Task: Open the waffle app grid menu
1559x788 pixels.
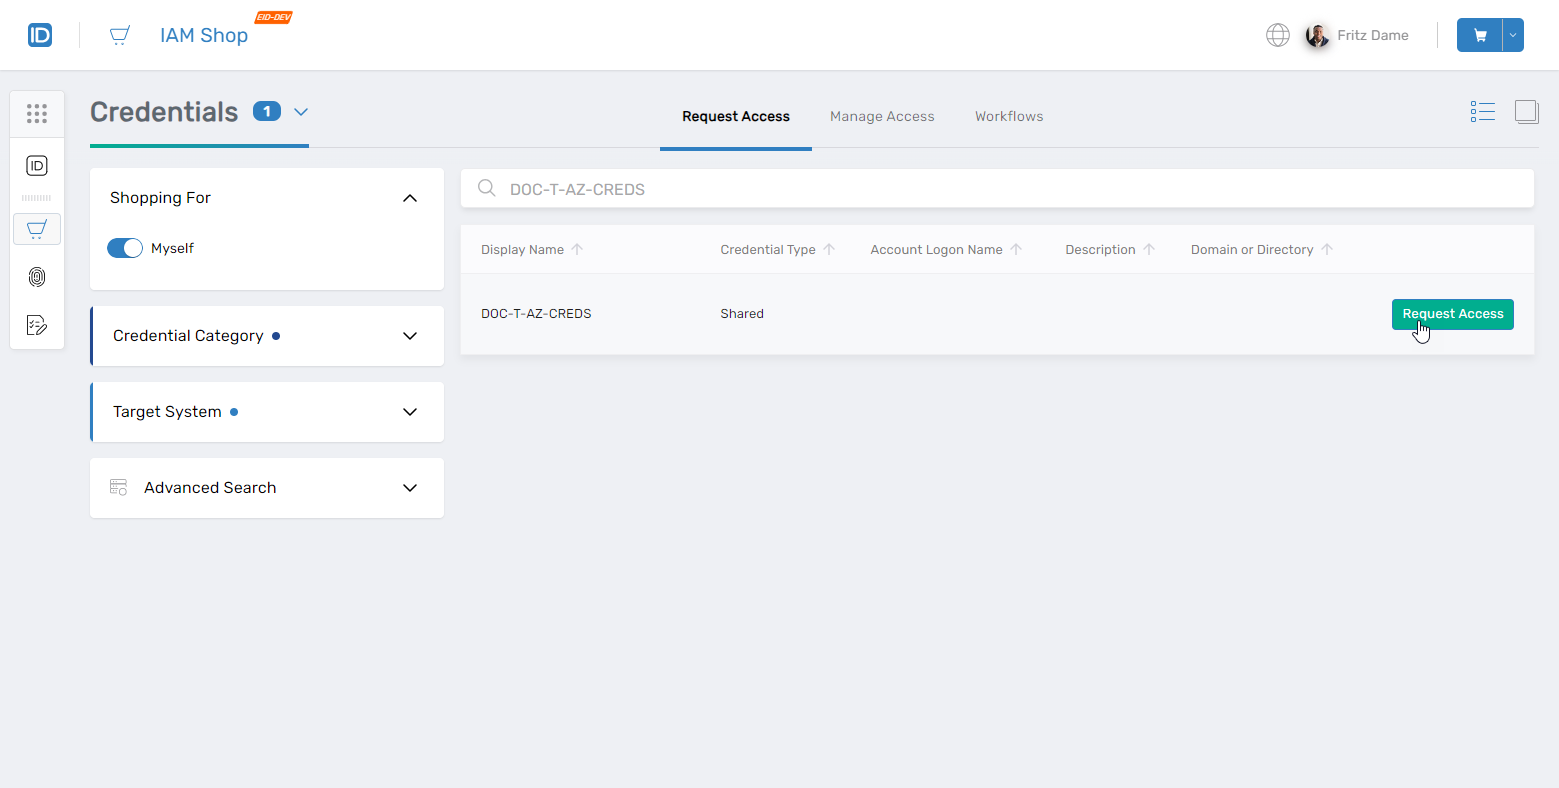Action: point(37,113)
